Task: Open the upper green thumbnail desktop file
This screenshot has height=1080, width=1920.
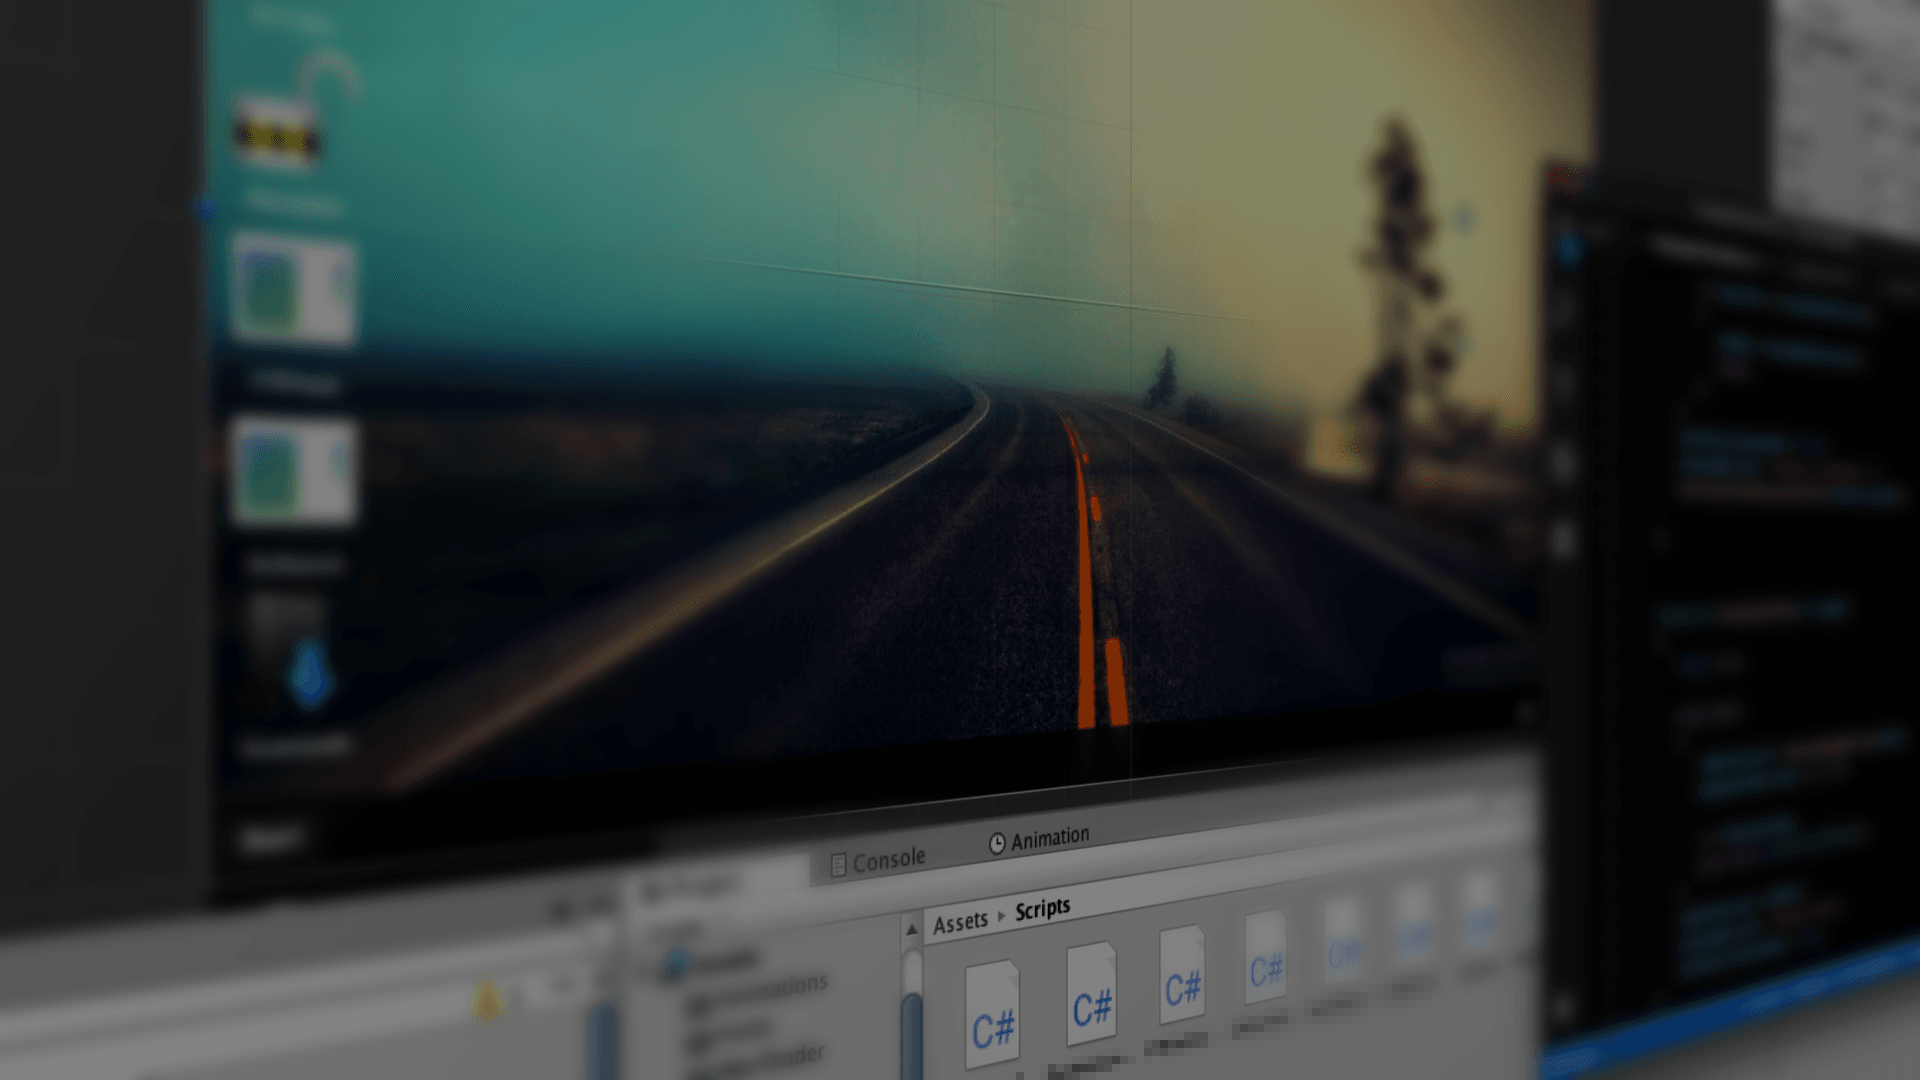Action: 292,289
